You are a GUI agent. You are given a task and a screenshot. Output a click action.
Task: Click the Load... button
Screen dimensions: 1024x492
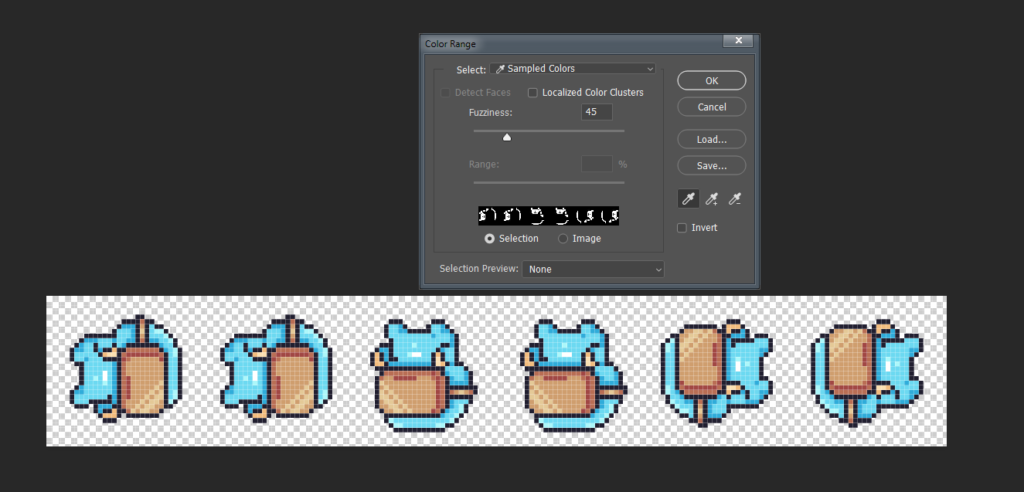click(x=712, y=139)
